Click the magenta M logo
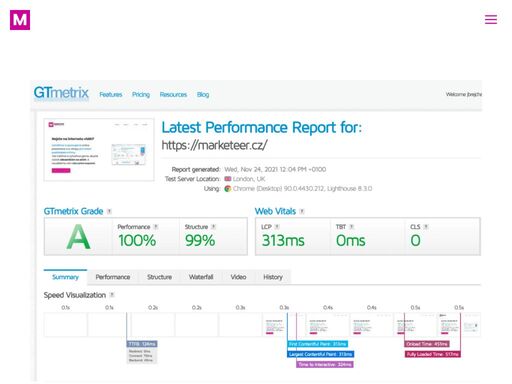Viewport: 512px width, 384px height. pyautogui.click(x=20, y=20)
